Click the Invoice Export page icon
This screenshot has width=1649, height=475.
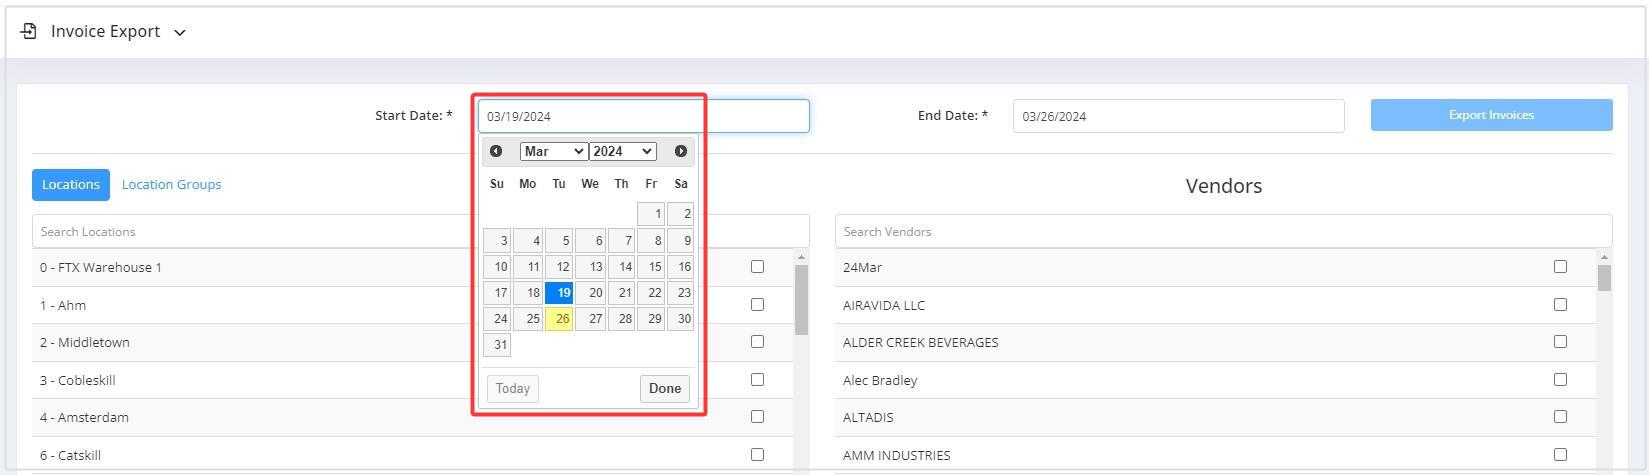(x=29, y=31)
